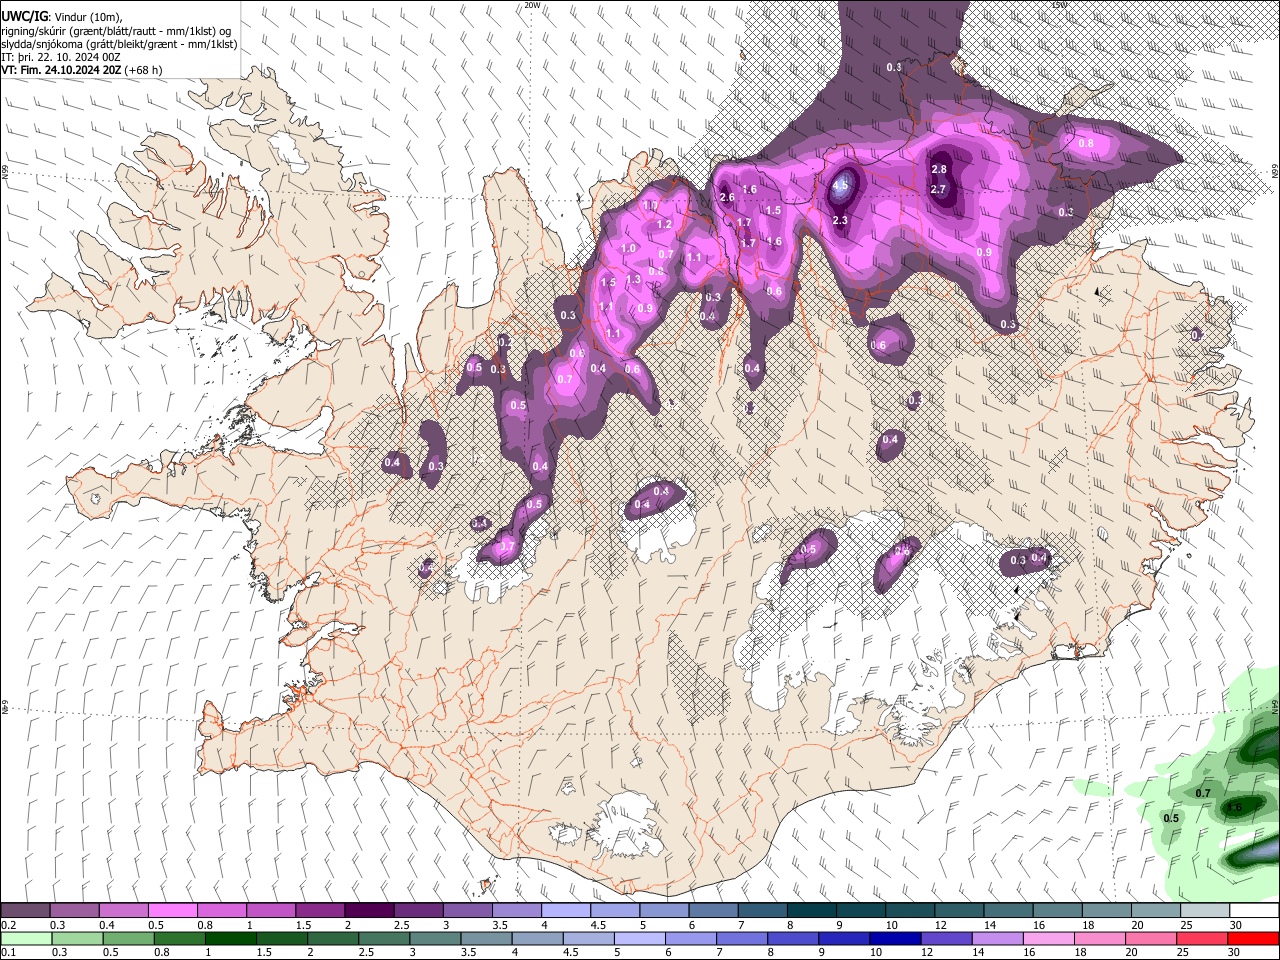Screen dimensions: 1280x960
Task: Click the 'VT: Fim. 24.10.2024 20Z (+68 h)' line
Action: [82, 70]
